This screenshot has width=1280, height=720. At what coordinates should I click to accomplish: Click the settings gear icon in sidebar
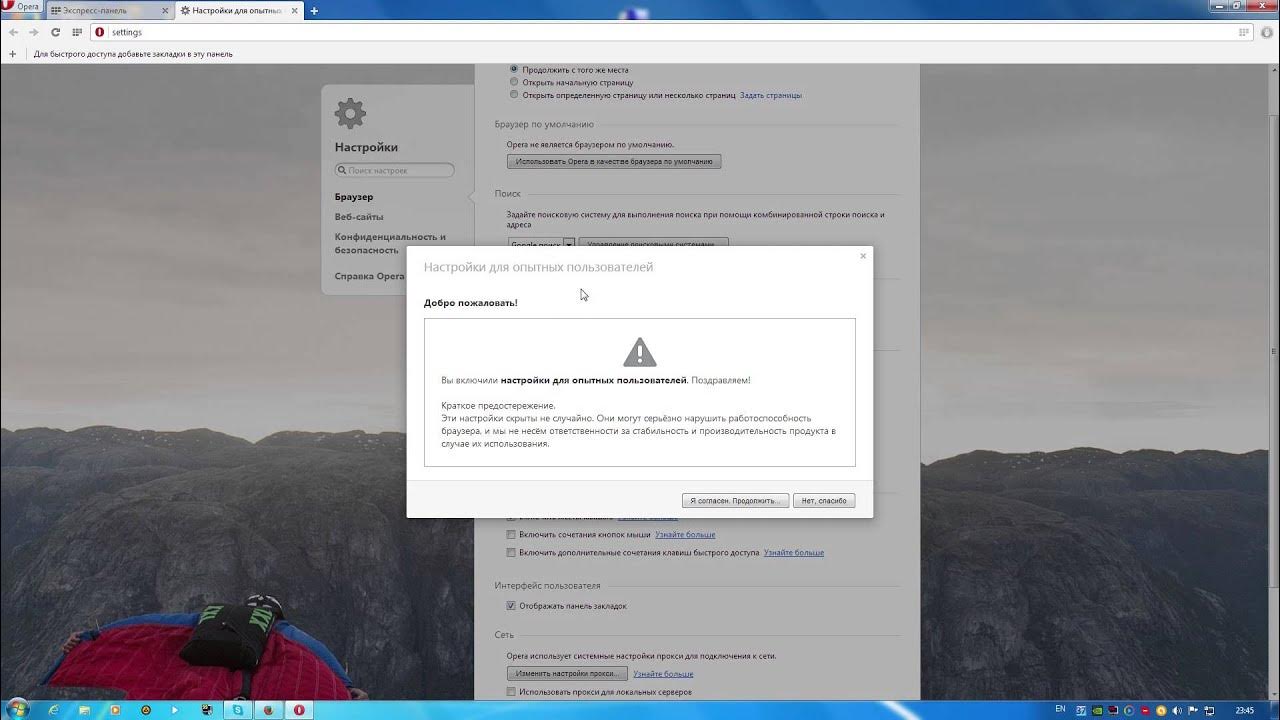coord(350,113)
